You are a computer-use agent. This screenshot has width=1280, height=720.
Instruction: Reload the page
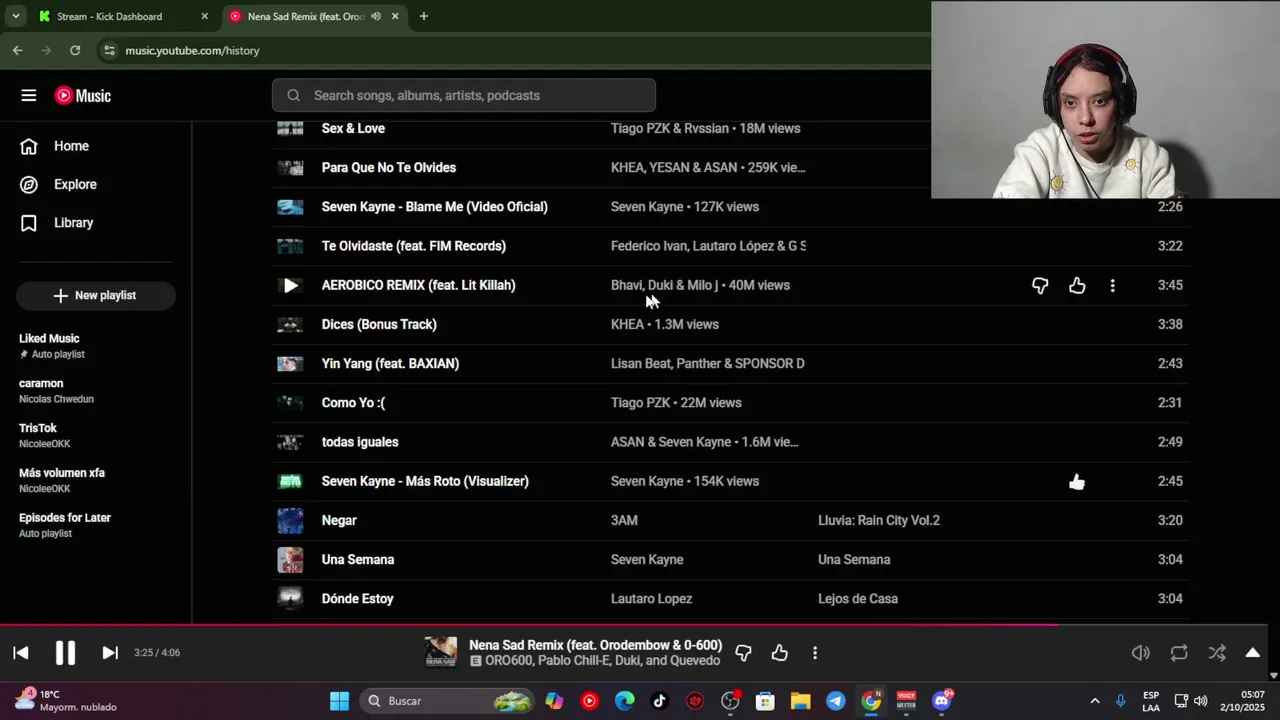tap(75, 50)
